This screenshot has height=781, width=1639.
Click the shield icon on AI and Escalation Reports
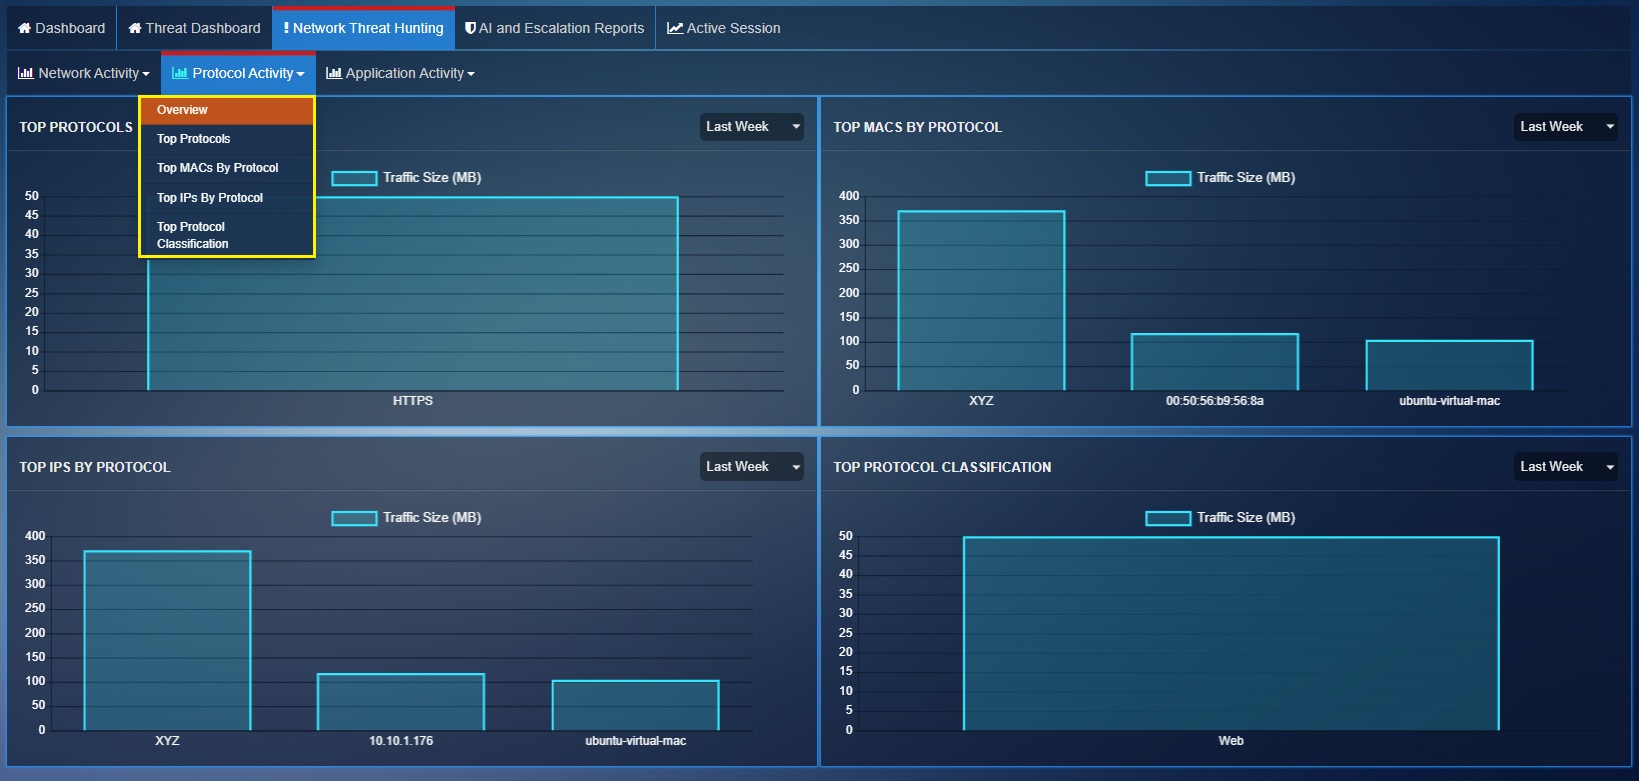tap(470, 28)
